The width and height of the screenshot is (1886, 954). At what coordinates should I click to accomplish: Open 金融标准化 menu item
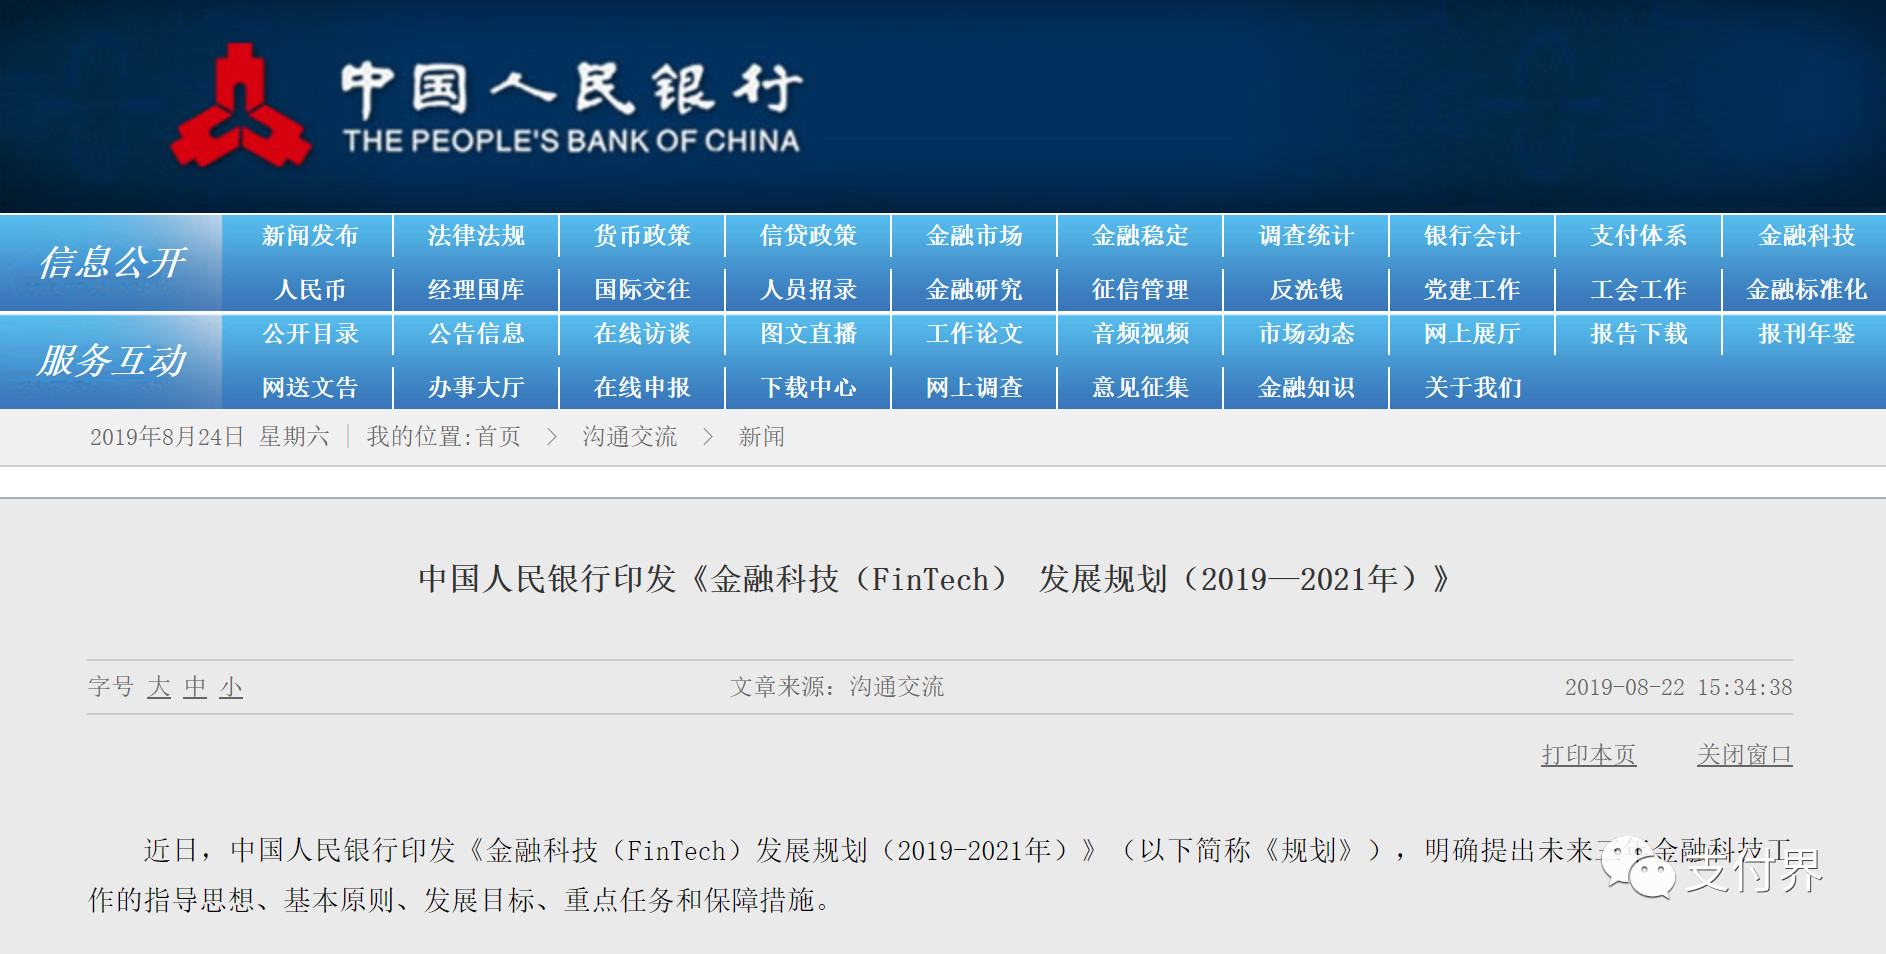click(x=1806, y=290)
